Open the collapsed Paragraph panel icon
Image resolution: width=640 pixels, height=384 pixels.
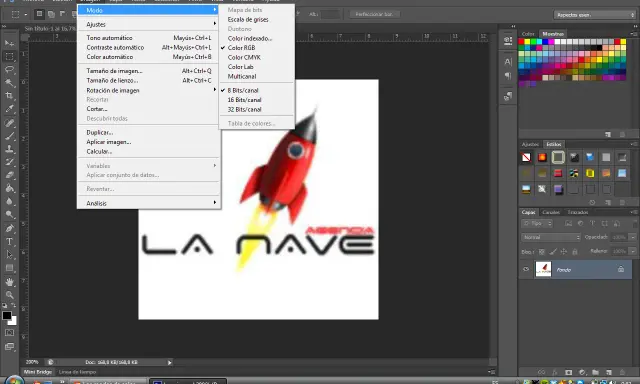(x=508, y=75)
